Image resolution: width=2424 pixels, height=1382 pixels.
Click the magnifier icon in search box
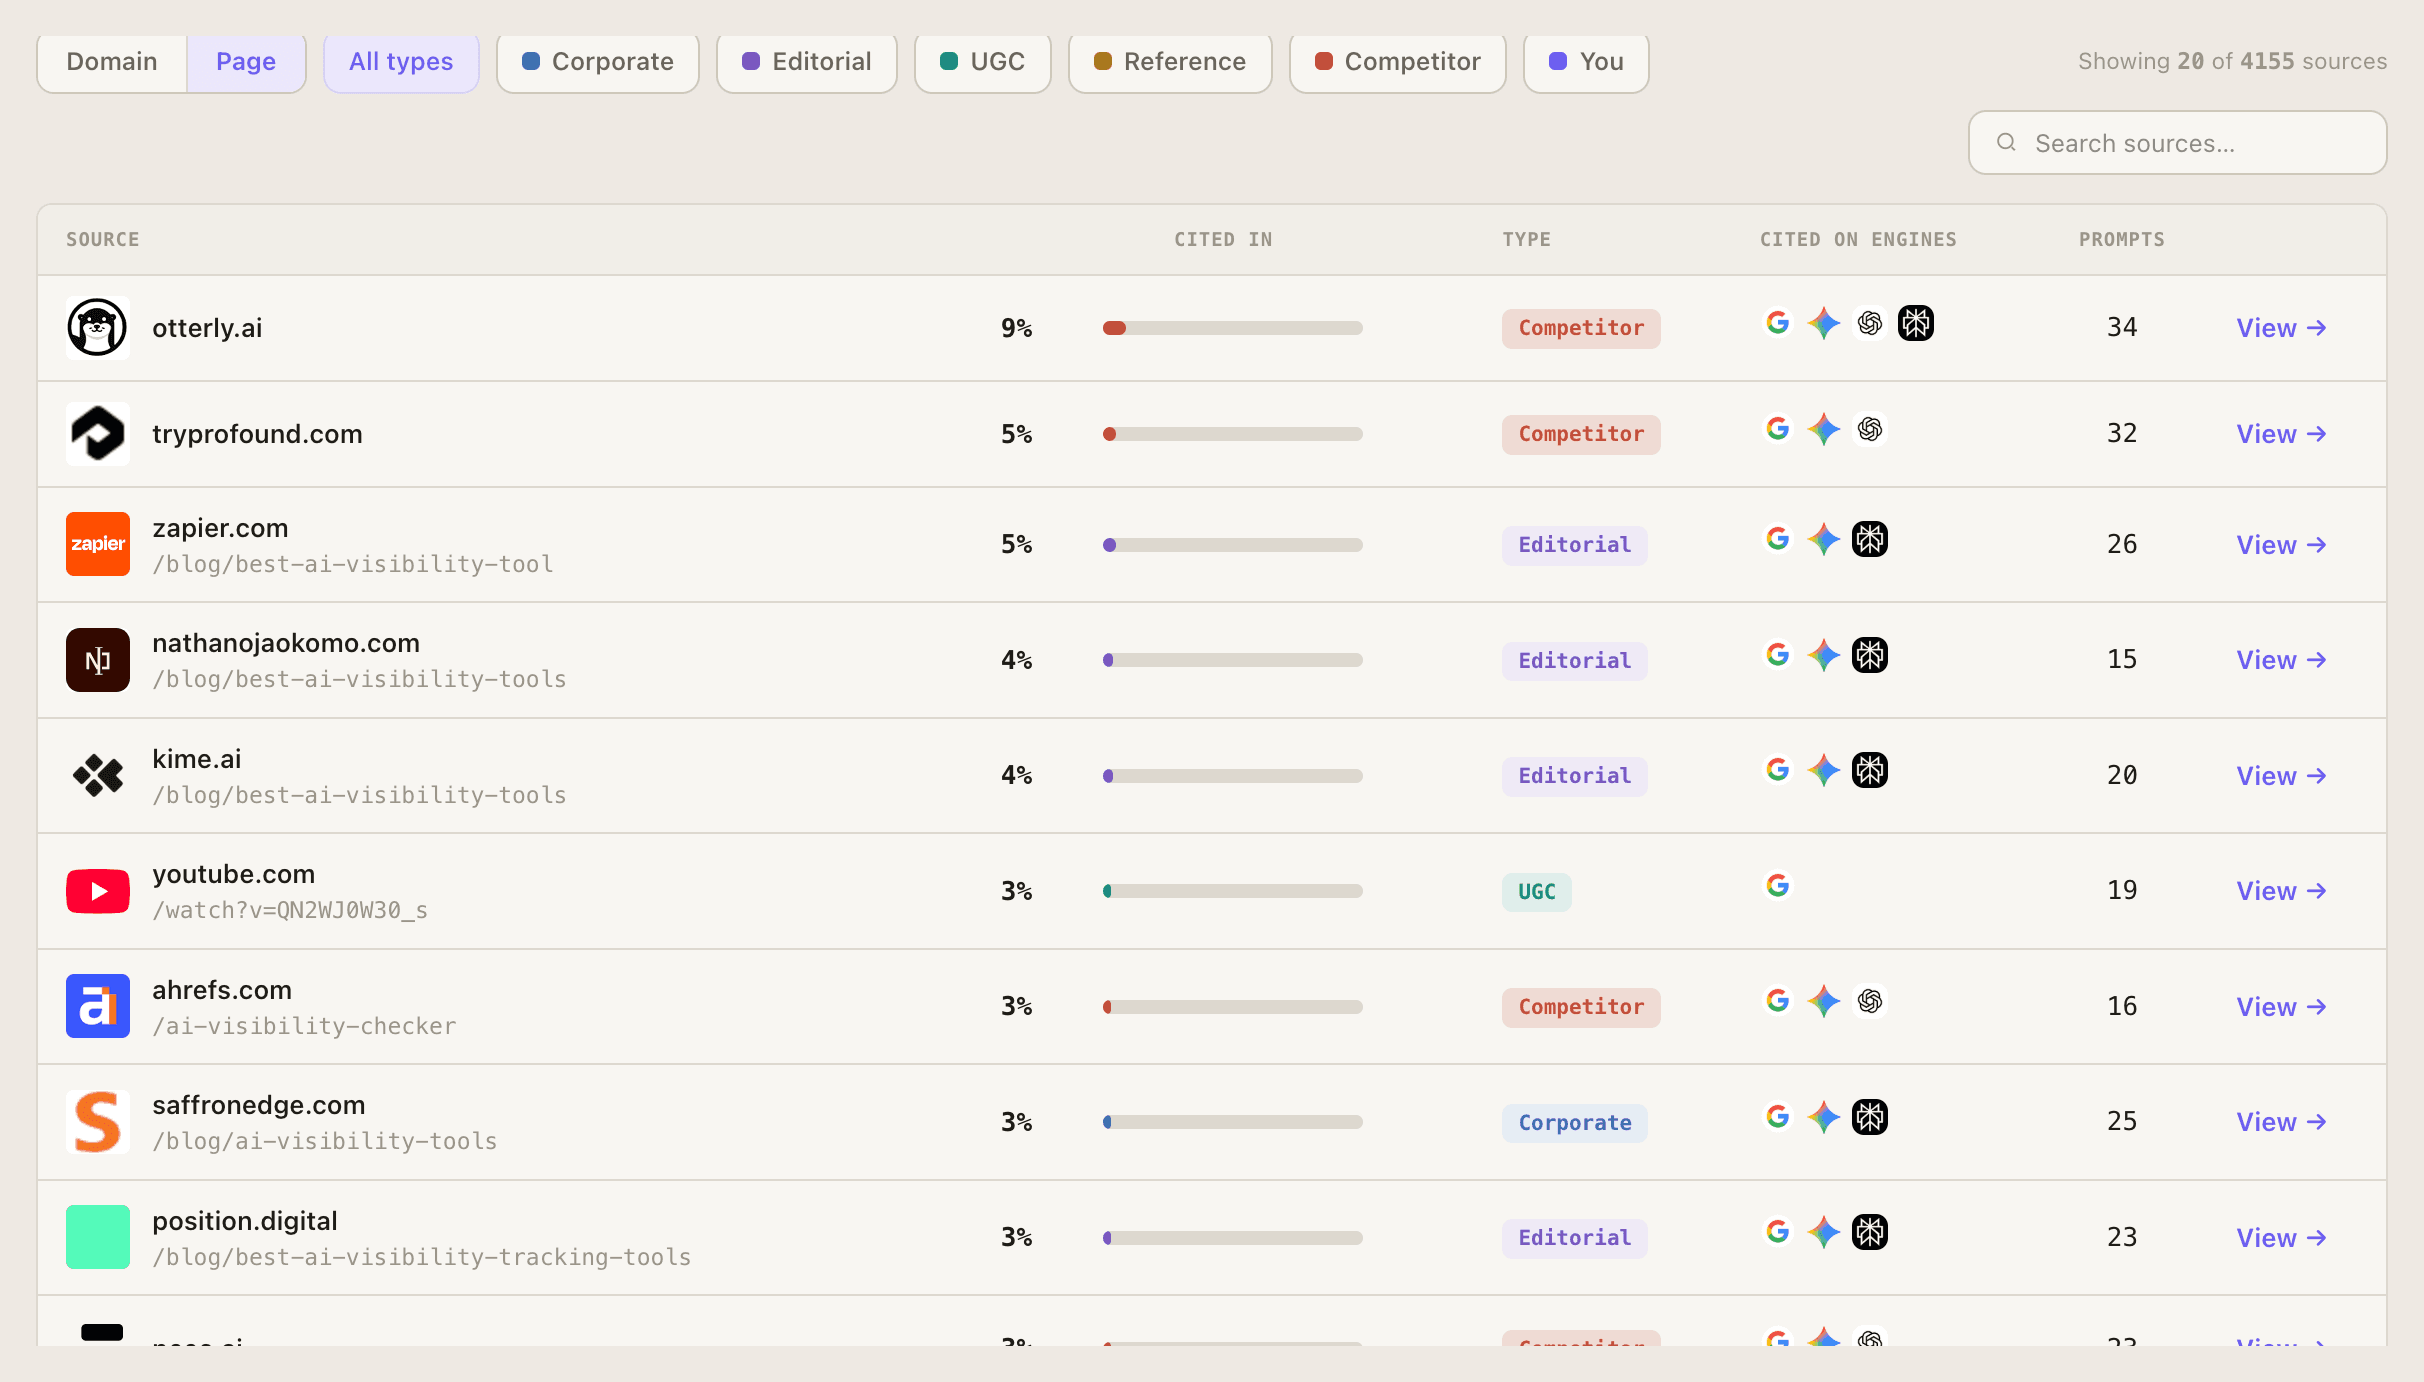2006,143
